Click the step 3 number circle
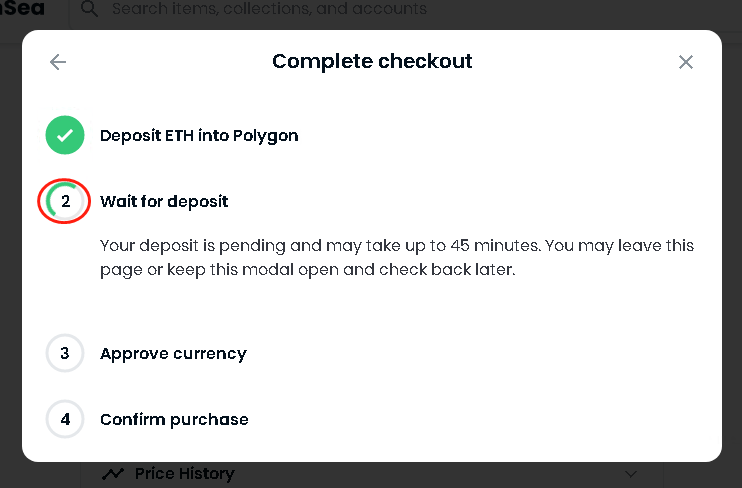 click(x=65, y=353)
